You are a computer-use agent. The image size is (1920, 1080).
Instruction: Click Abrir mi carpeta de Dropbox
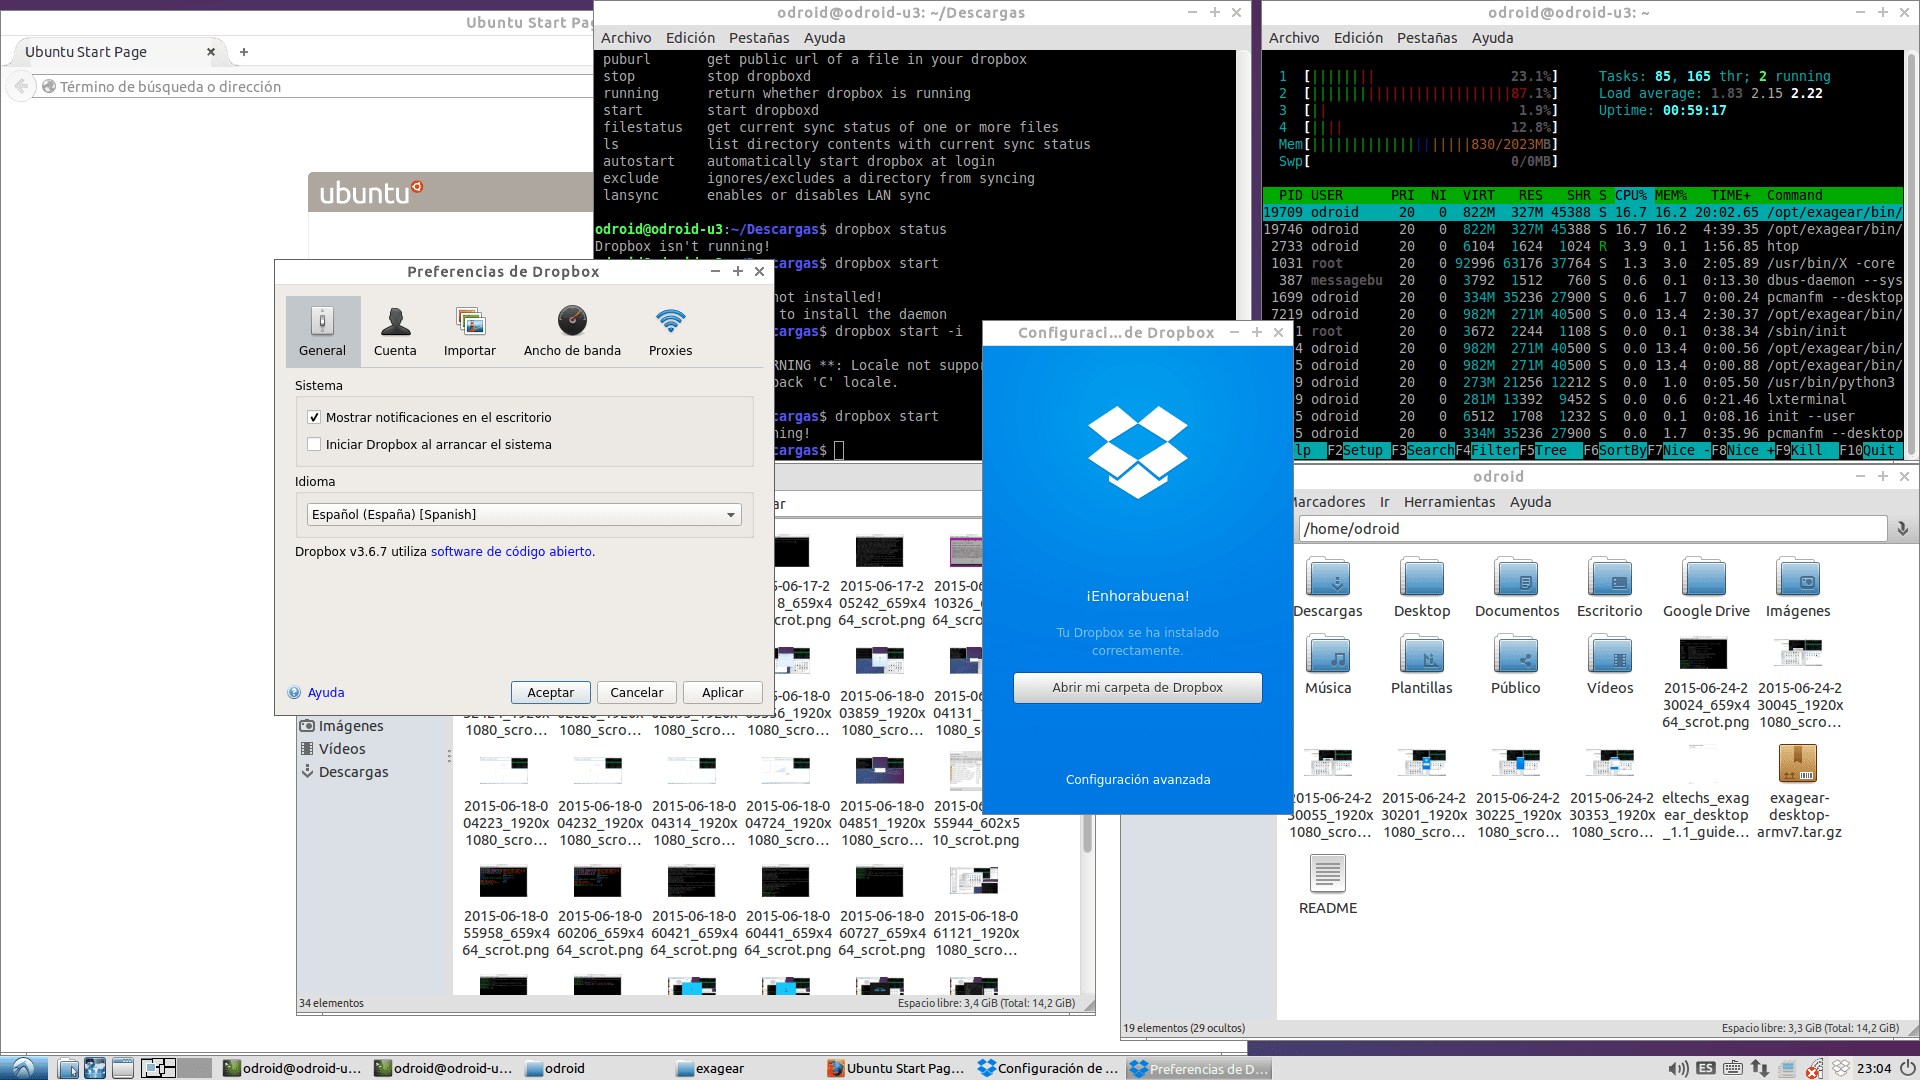(1137, 687)
